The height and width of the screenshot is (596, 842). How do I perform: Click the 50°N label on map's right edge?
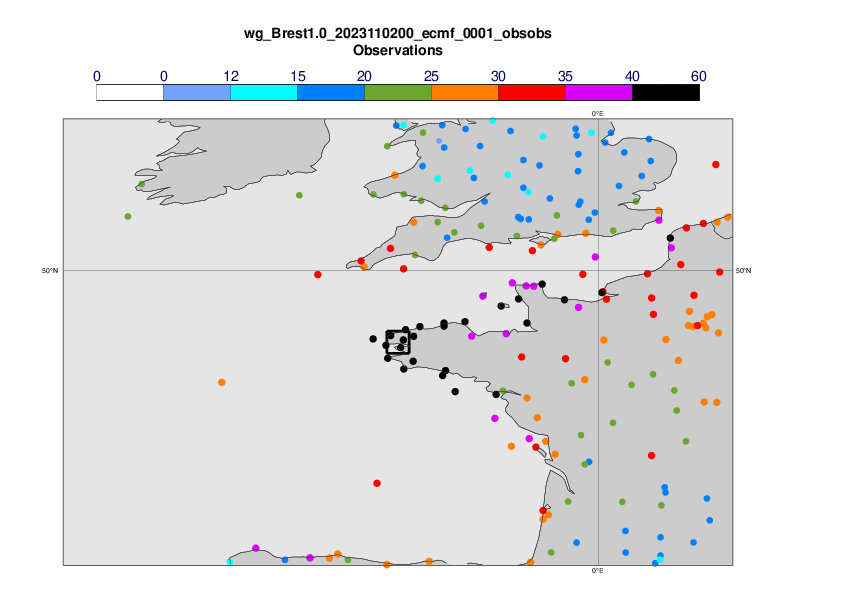coord(743,271)
